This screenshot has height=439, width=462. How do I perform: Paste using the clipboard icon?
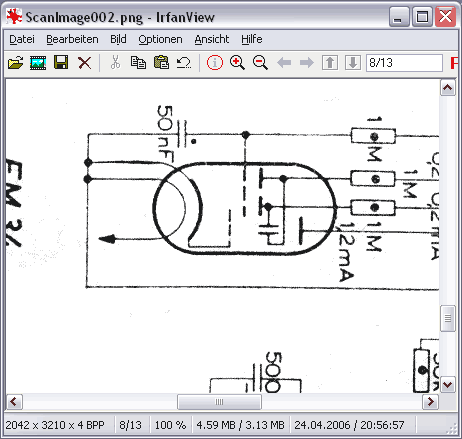(161, 62)
